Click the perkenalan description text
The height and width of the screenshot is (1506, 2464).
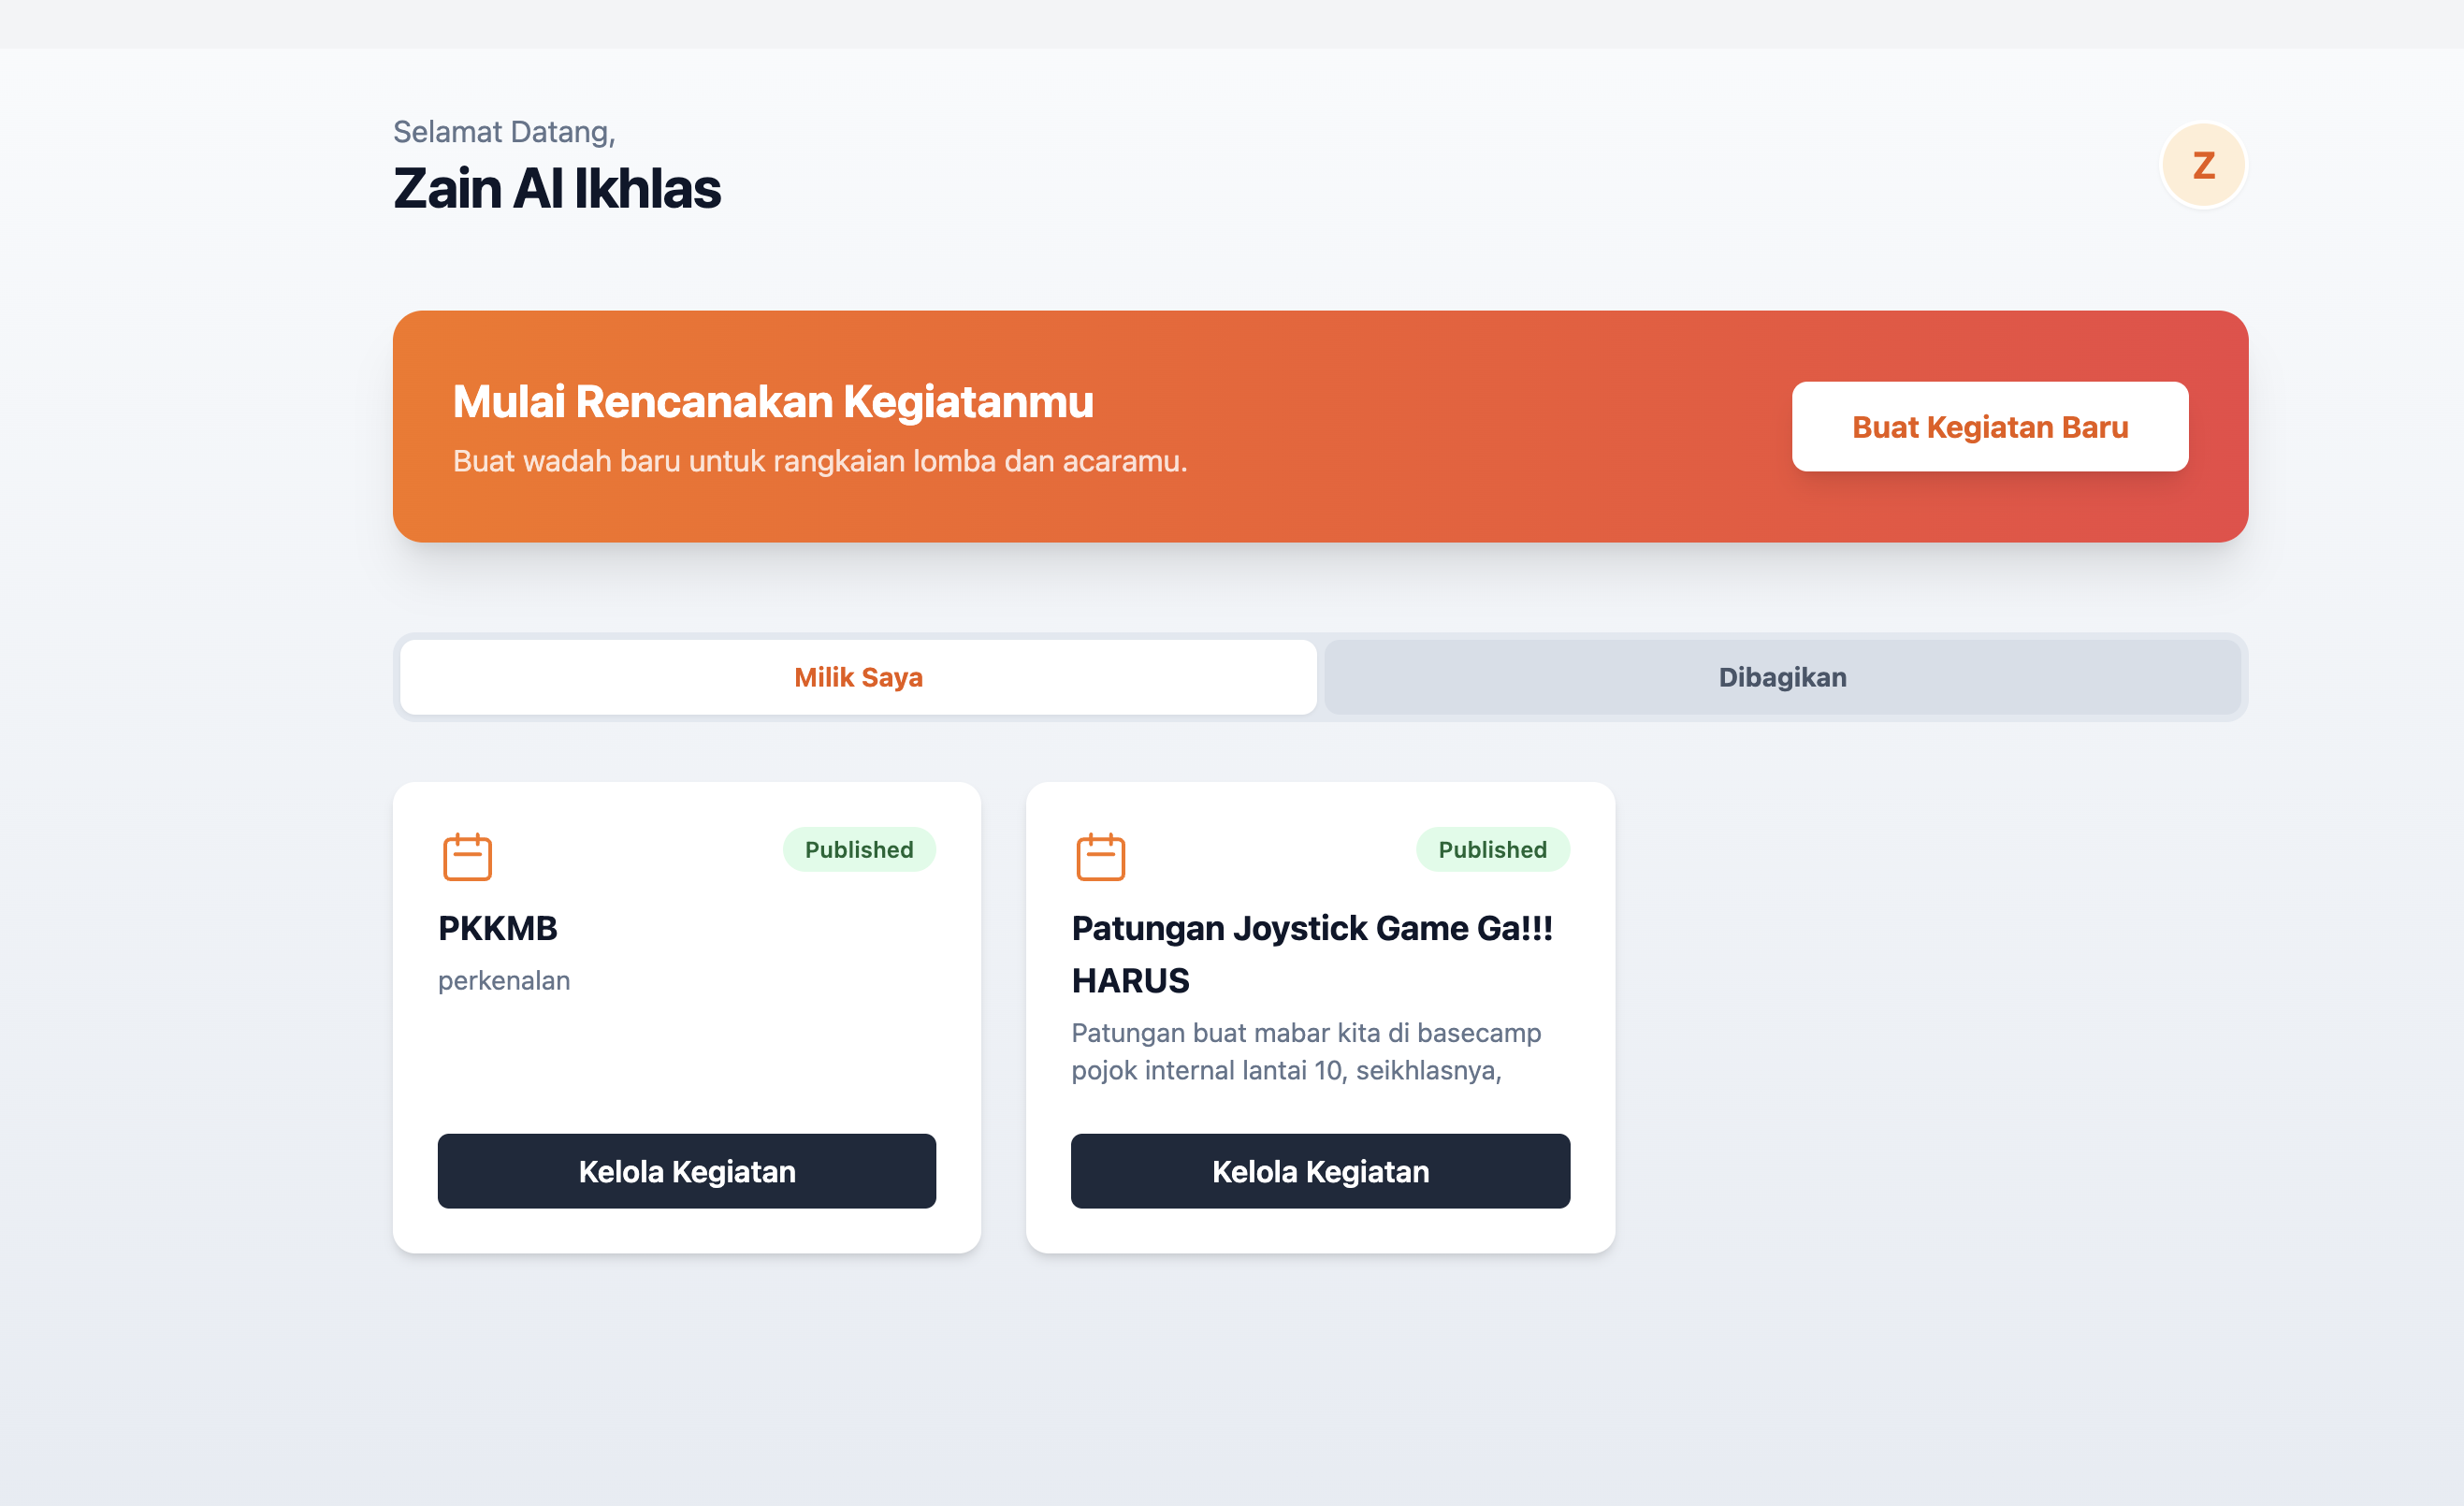point(504,981)
